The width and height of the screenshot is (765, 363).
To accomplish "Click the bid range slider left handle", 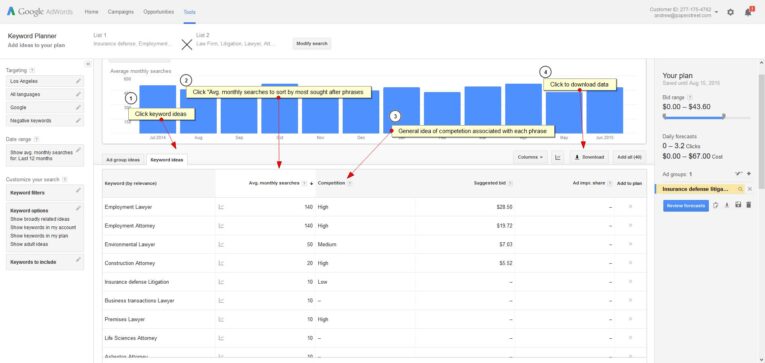I will click(664, 116).
